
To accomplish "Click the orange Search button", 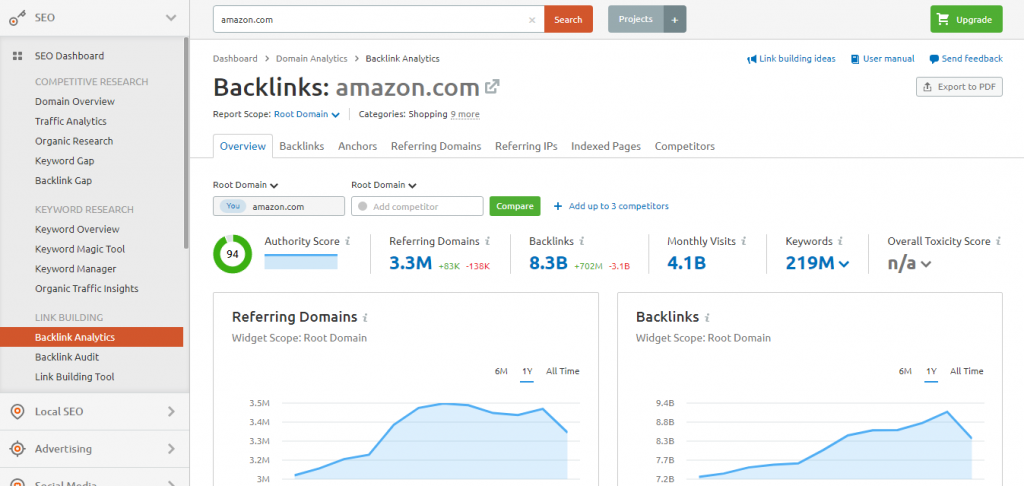I will tap(568, 20).
